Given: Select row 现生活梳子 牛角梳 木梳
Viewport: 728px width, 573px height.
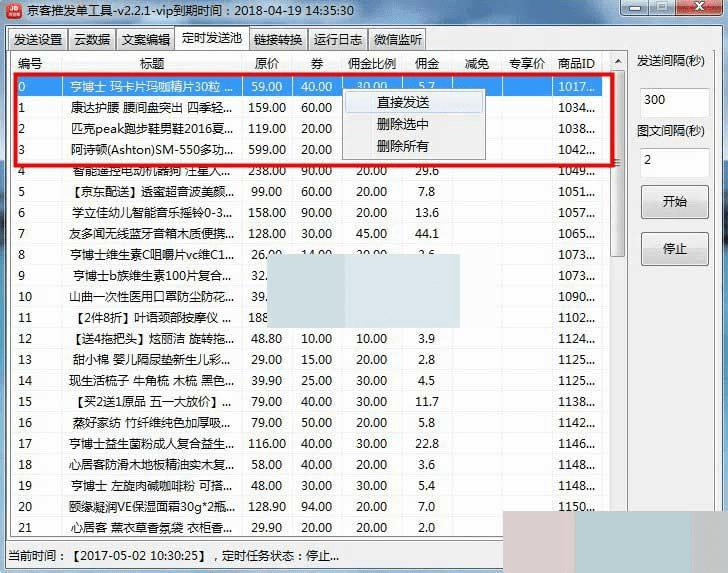Looking at the screenshot, I should tap(308, 380).
